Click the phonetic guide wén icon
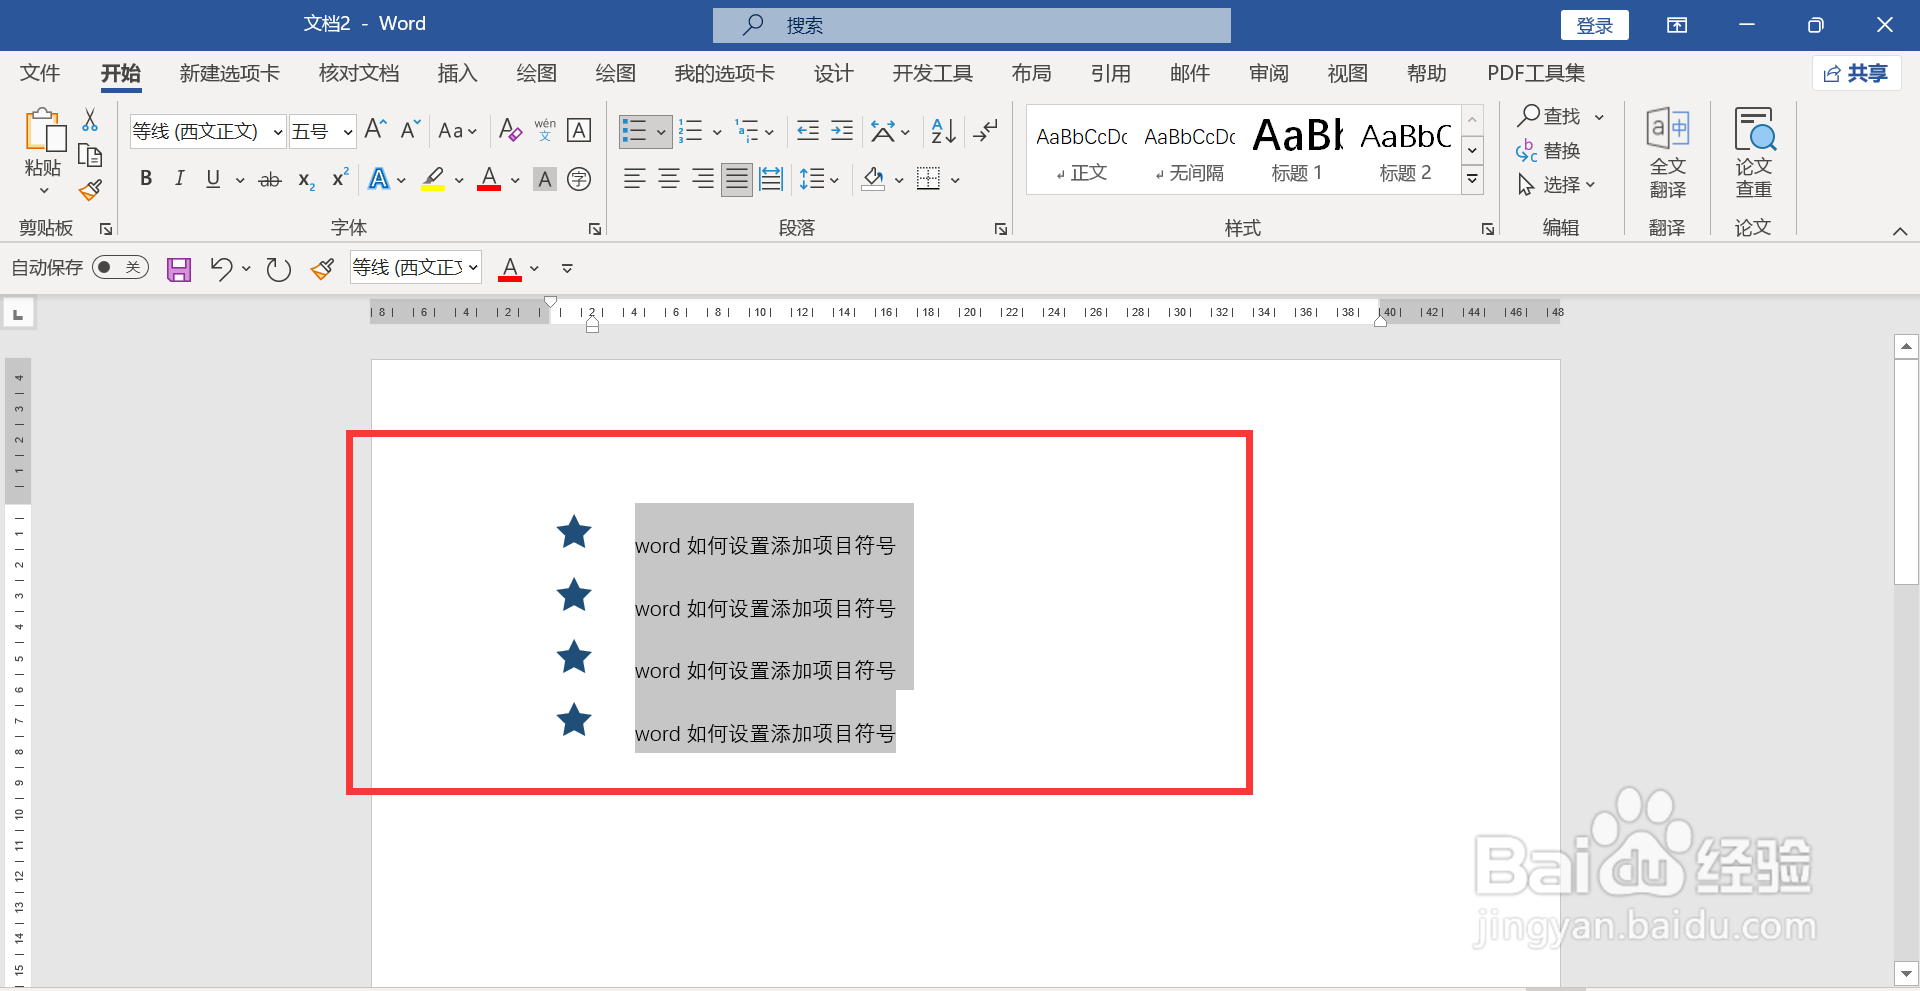1920x991 pixels. coord(545,130)
